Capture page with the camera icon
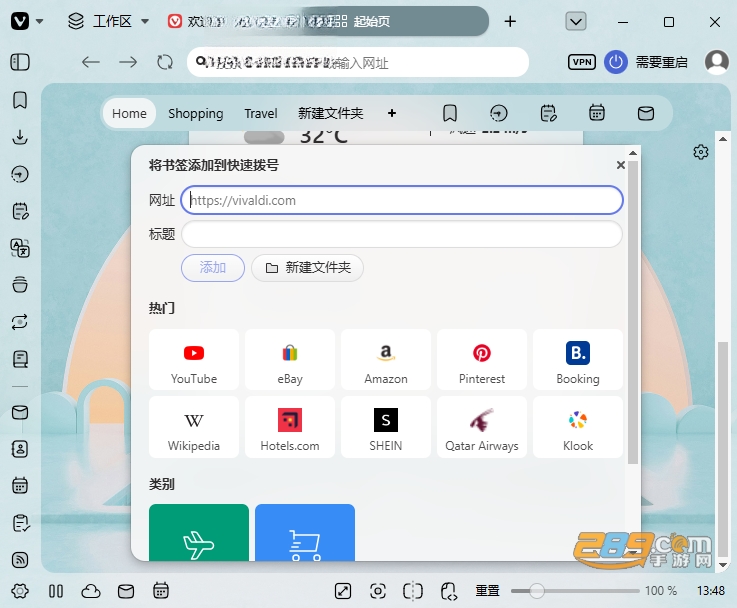Image resolution: width=737 pixels, height=608 pixels. pyautogui.click(x=378, y=591)
